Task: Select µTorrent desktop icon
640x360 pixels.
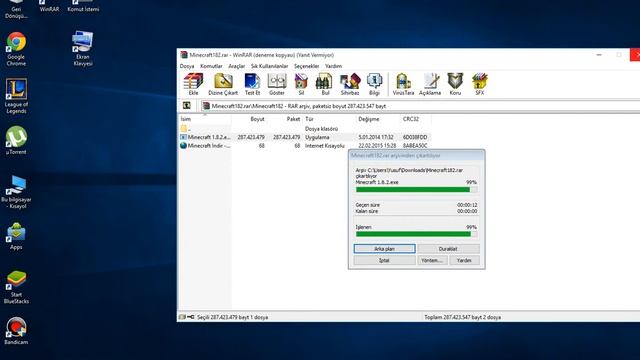Action: coord(16,140)
